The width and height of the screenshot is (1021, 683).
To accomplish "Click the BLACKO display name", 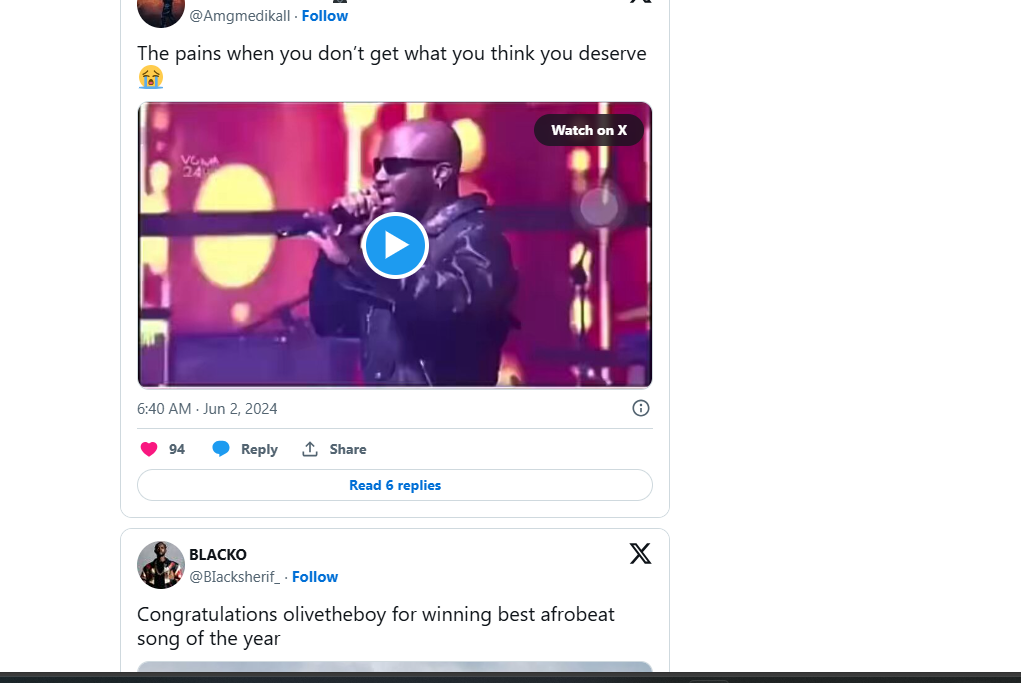I will (x=218, y=555).
